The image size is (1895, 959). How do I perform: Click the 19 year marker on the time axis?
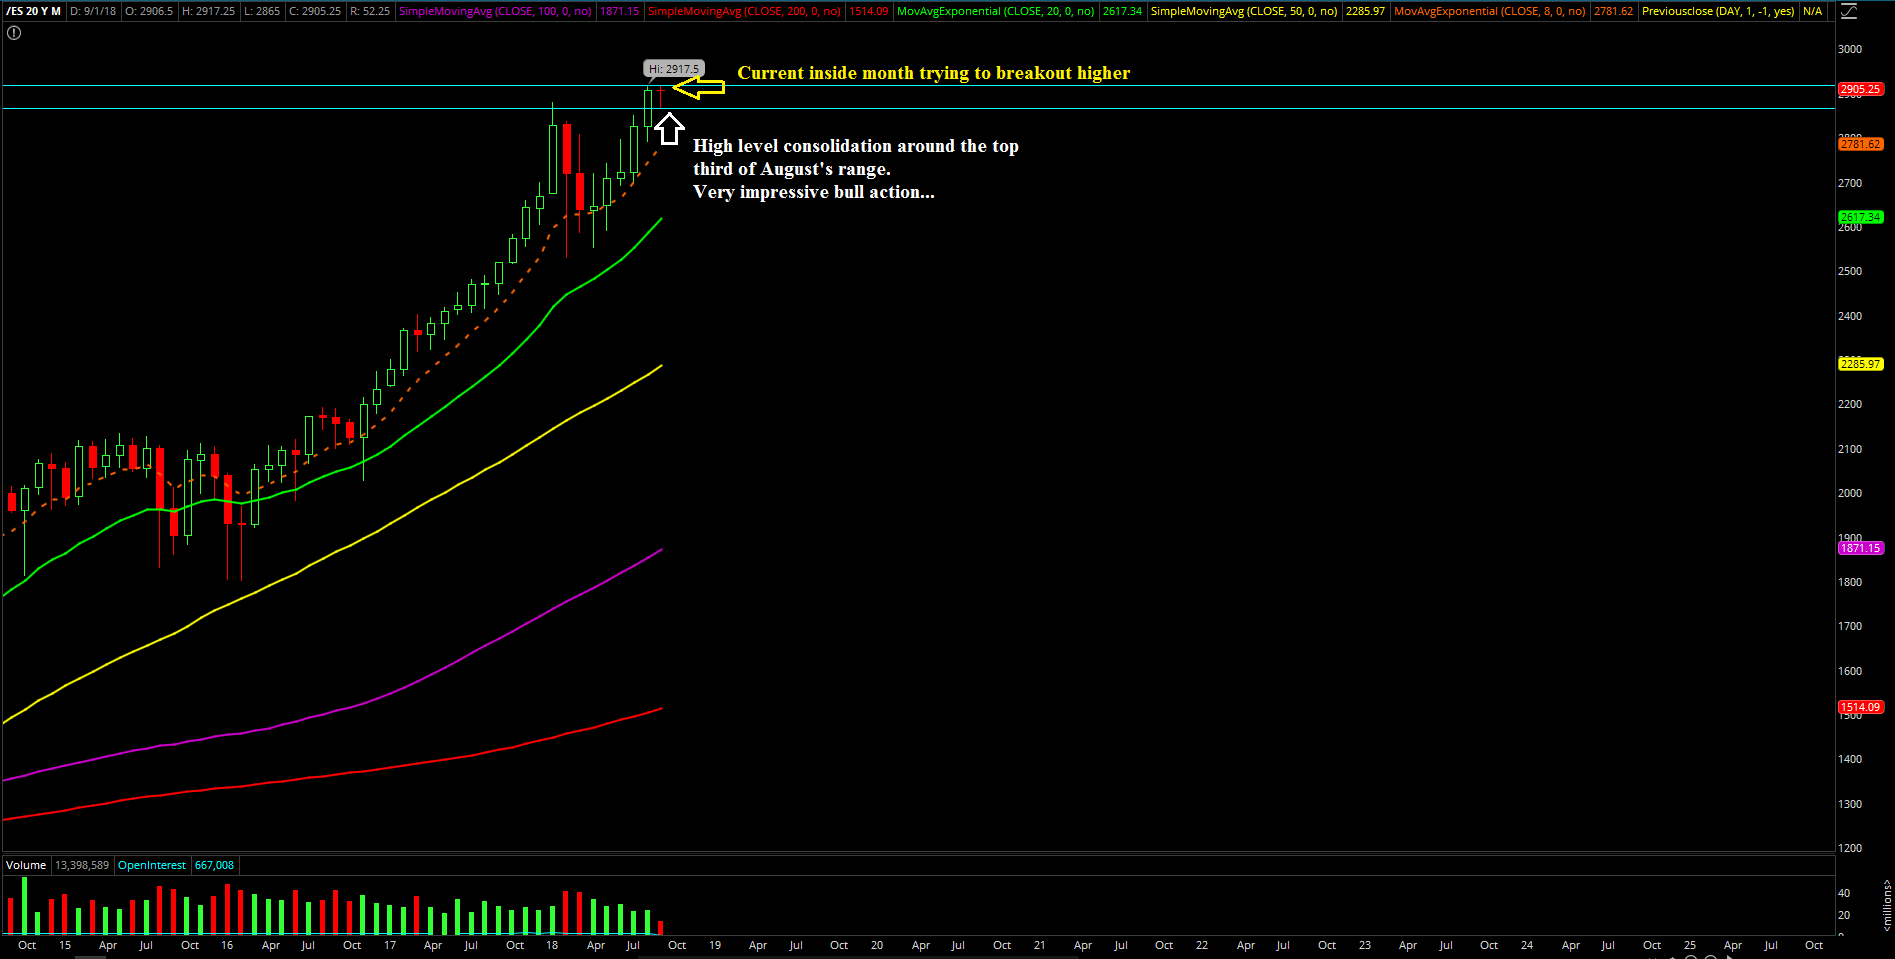pos(715,945)
